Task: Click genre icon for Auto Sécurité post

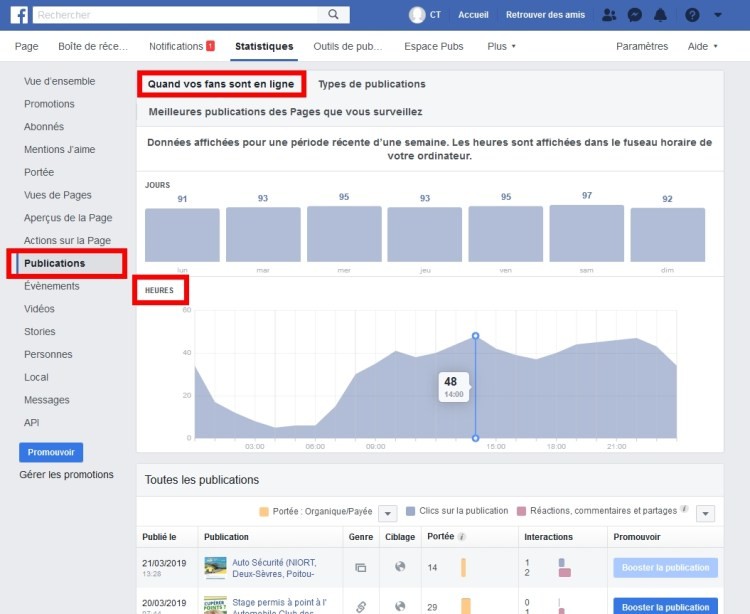Action: pos(361,568)
